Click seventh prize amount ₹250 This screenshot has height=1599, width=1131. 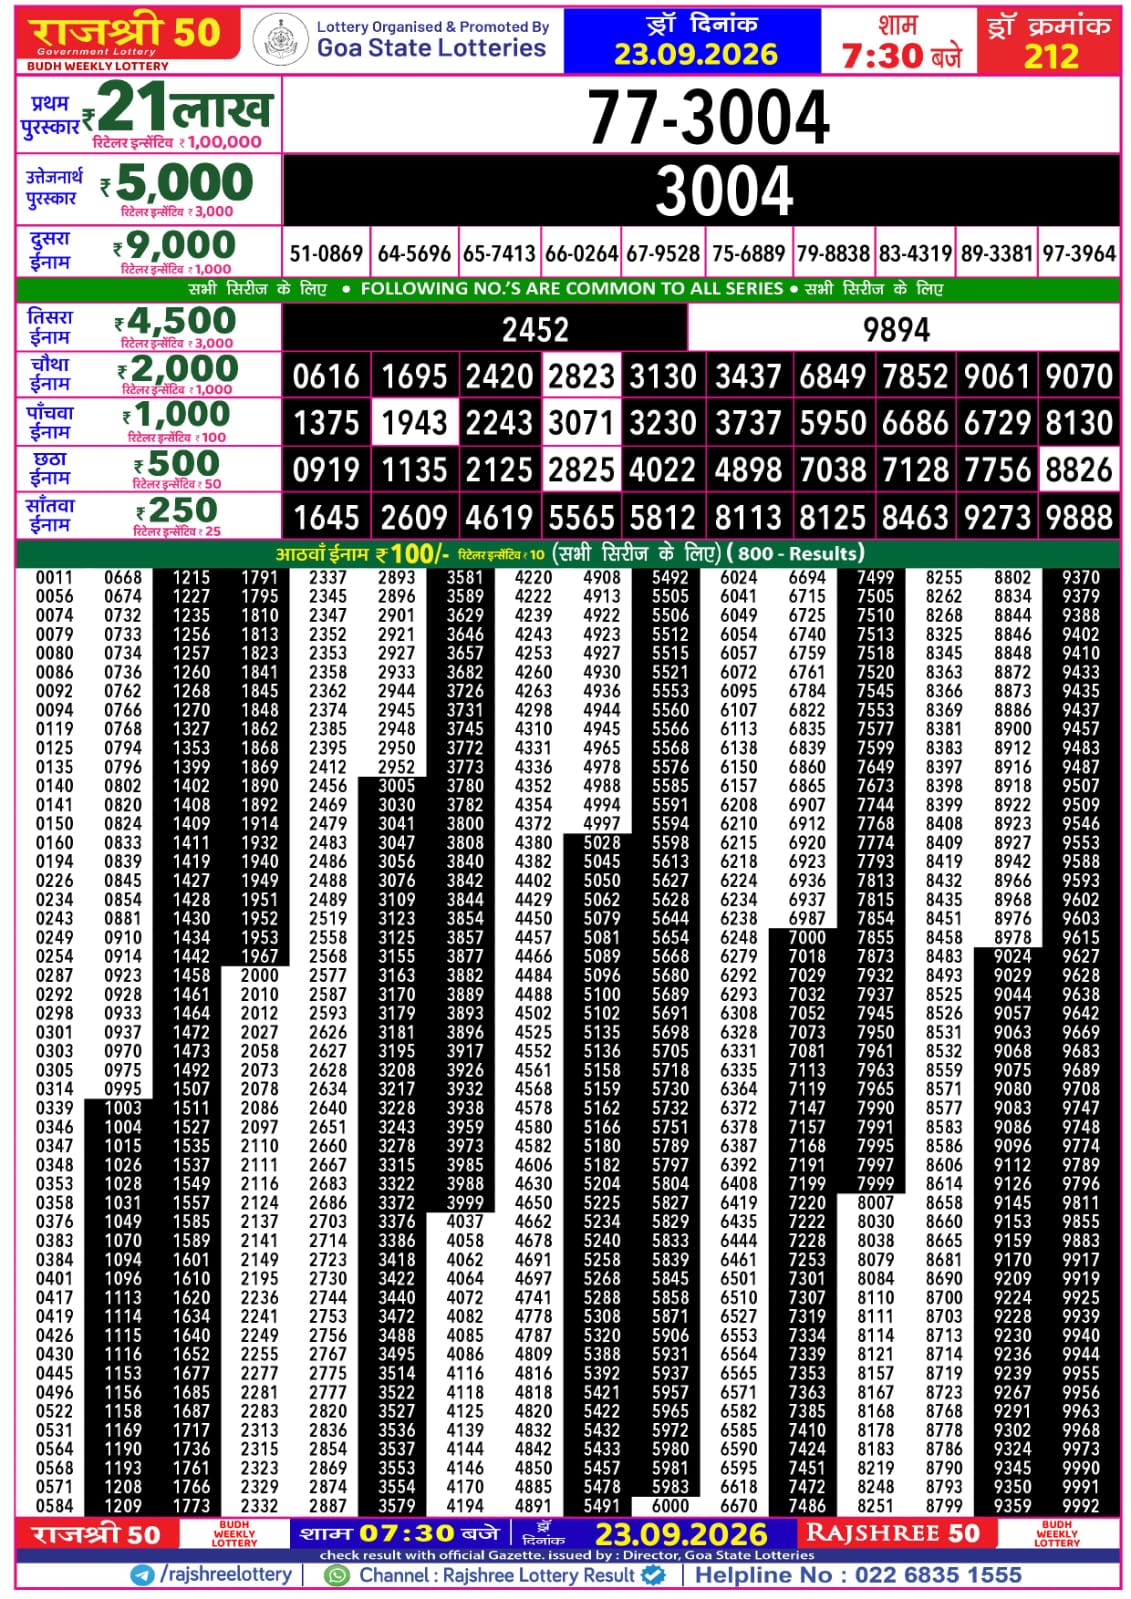coord(177,510)
